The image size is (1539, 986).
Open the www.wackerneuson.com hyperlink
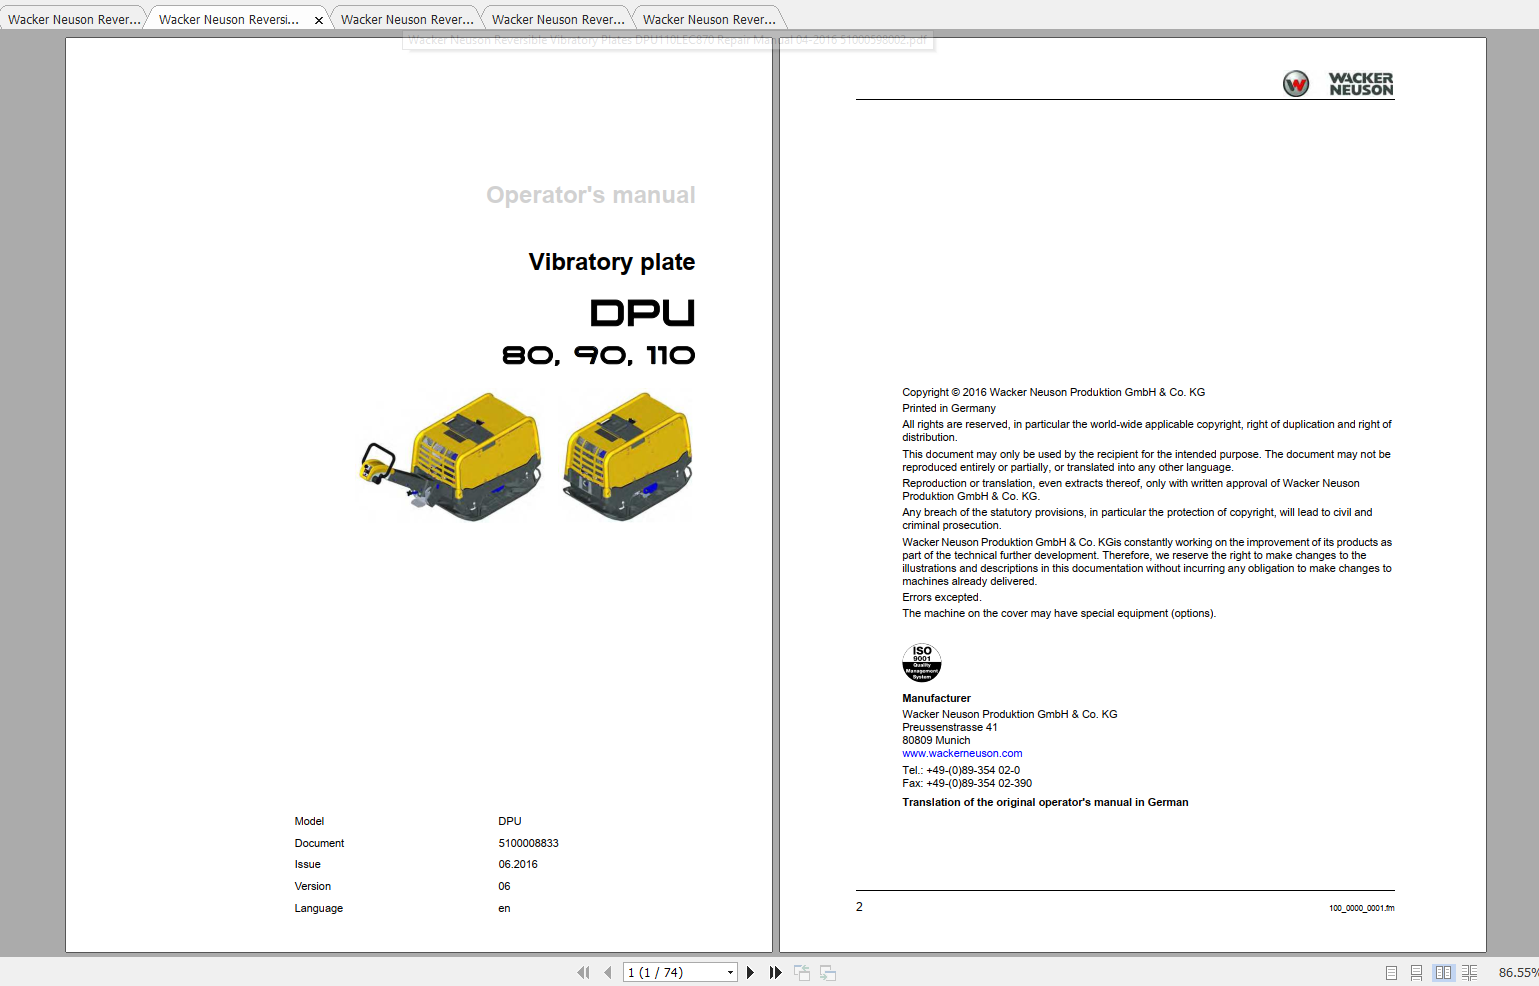(x=962, y=753)
